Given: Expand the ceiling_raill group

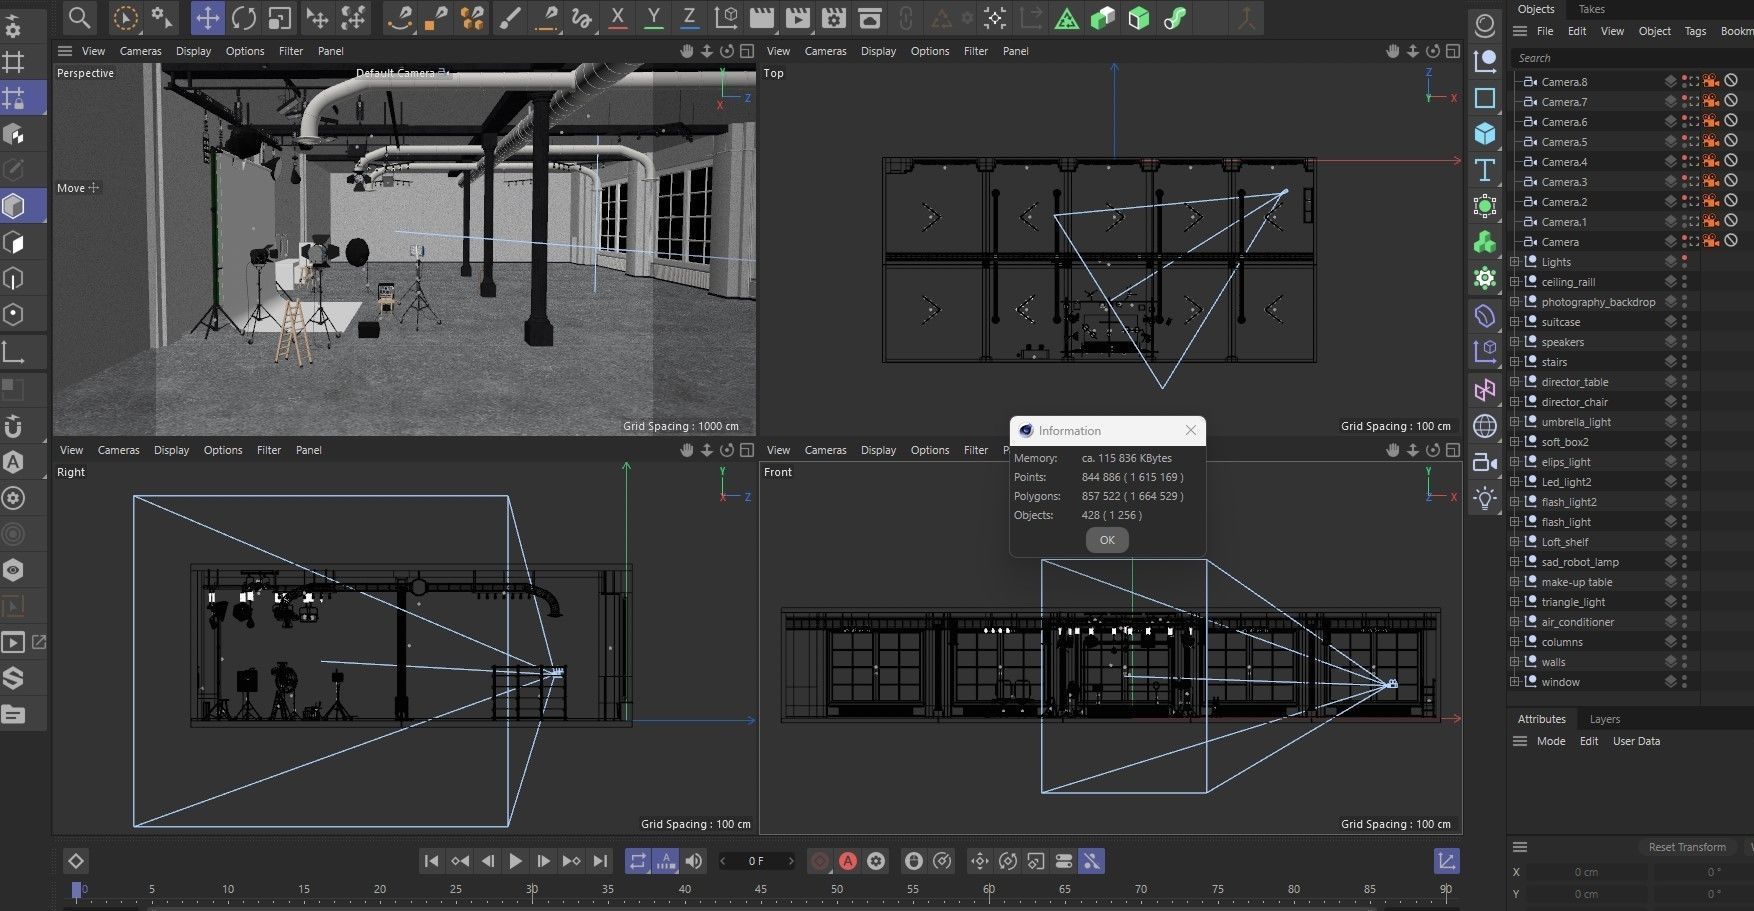Looking at the screenshot, I should click(1515, 282).
